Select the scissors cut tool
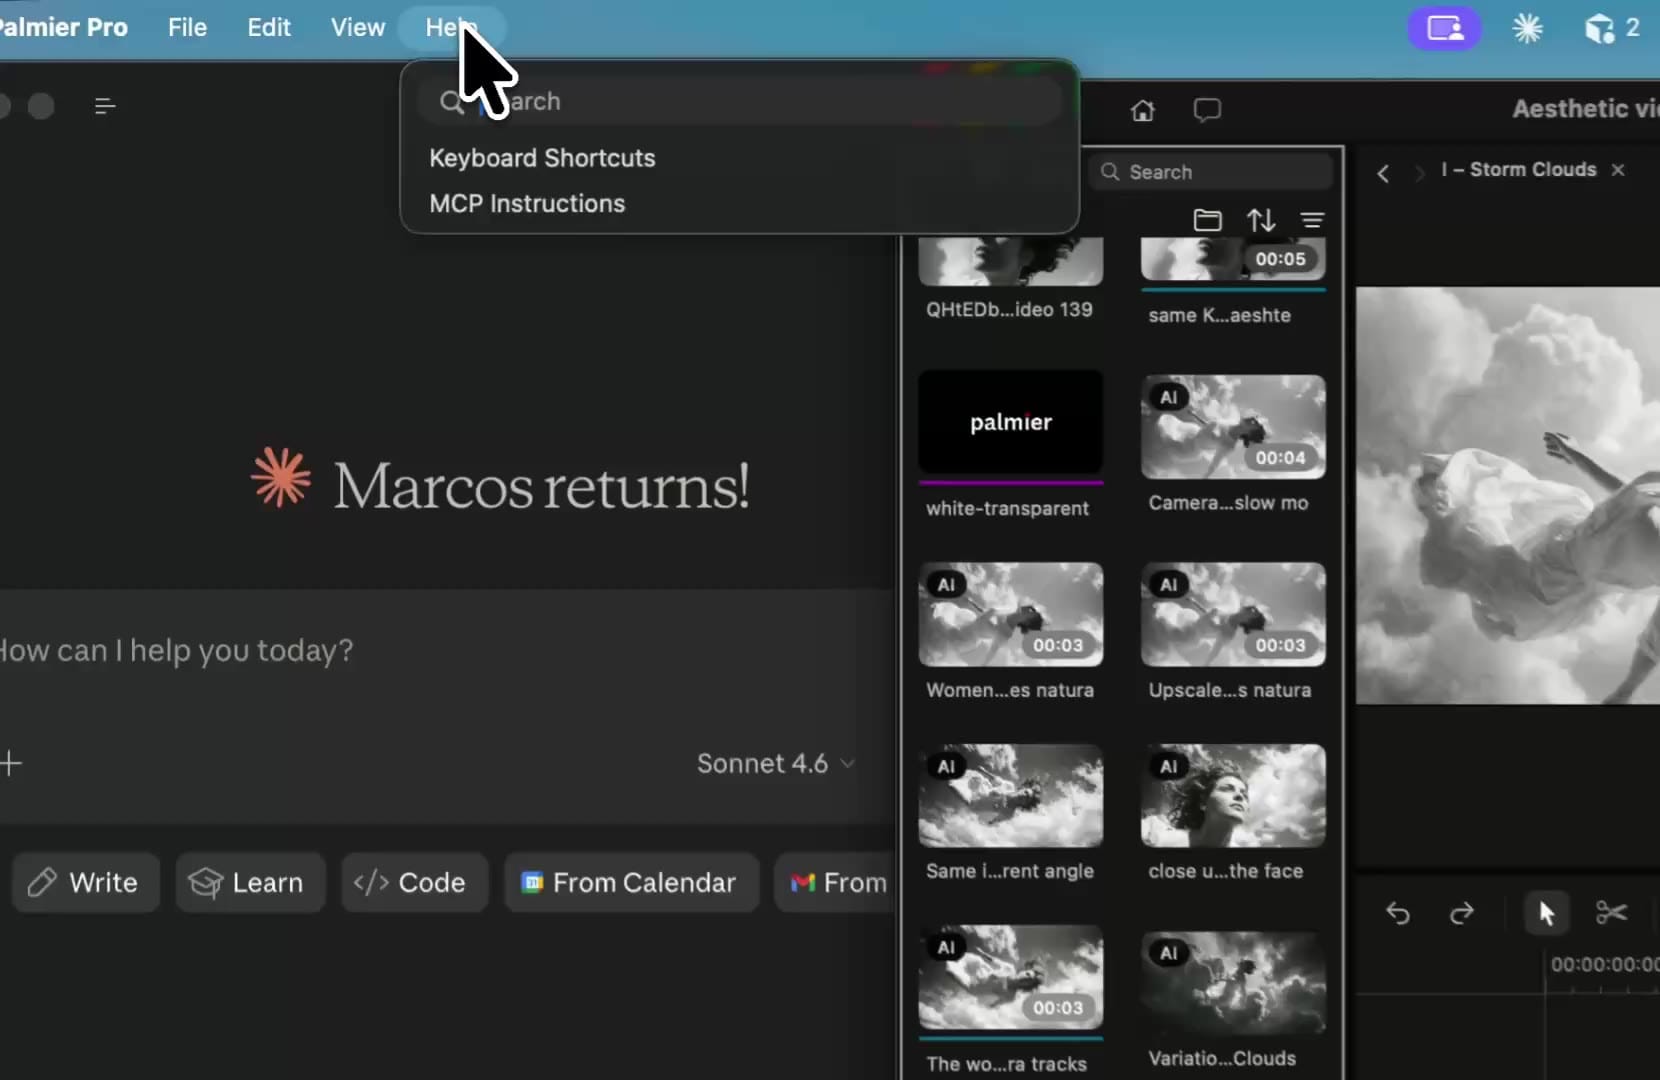The height and width of the screenshot is (1080, 1660). (x=1611, y=913)
